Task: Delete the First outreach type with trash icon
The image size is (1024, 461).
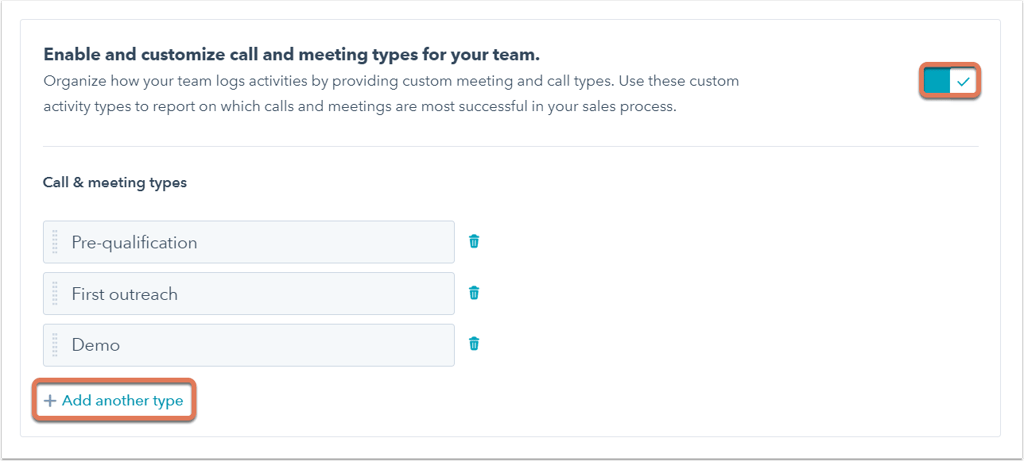Action: pos(474,293)
